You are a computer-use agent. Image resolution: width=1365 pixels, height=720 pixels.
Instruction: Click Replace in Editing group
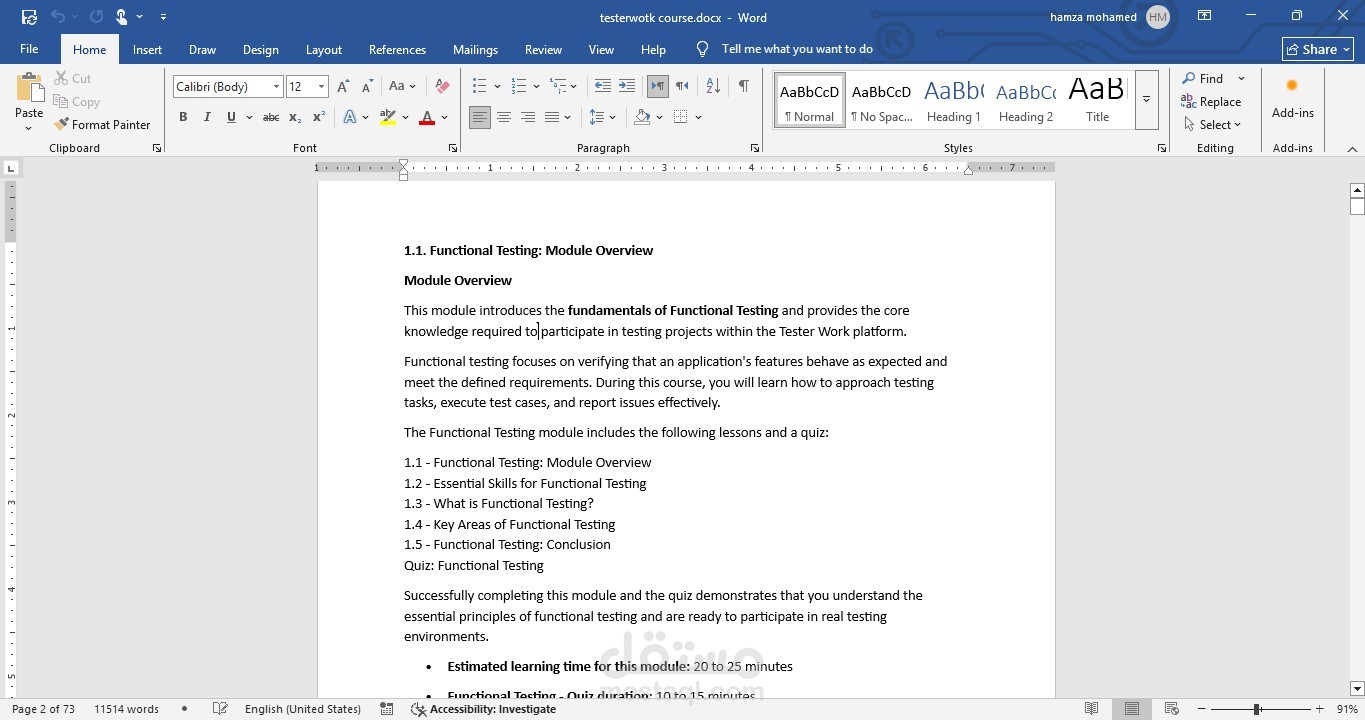pyautogui.click(x=1211, y=101)
